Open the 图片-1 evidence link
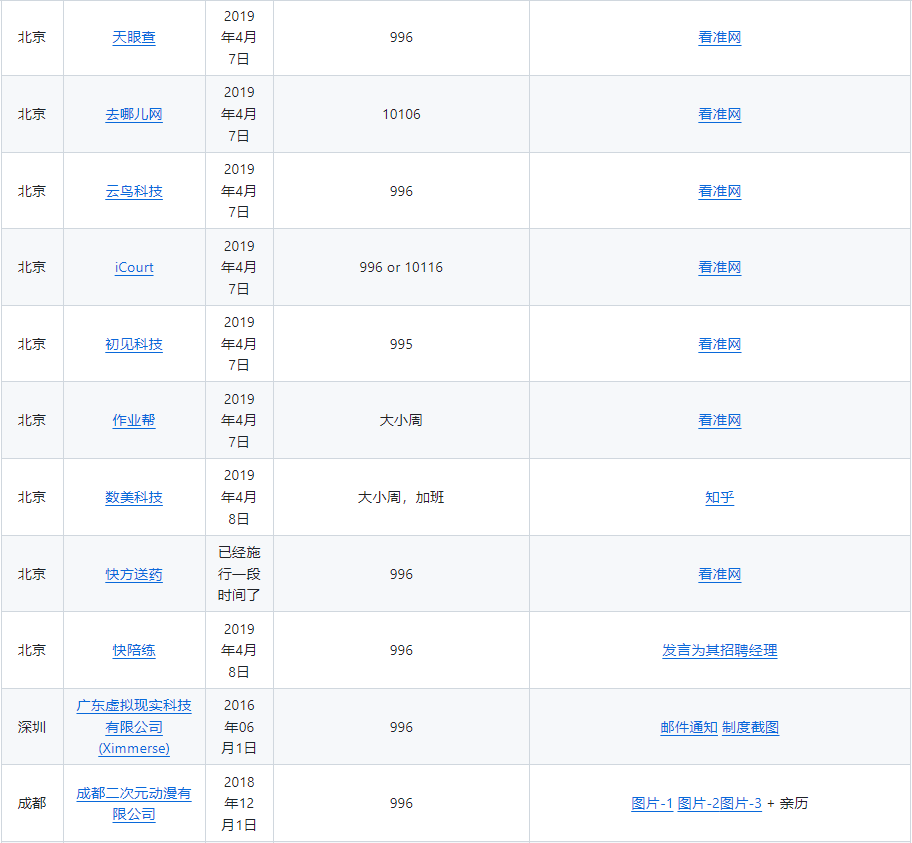Viewport: 912px width, 843px height. click(652, 803)
